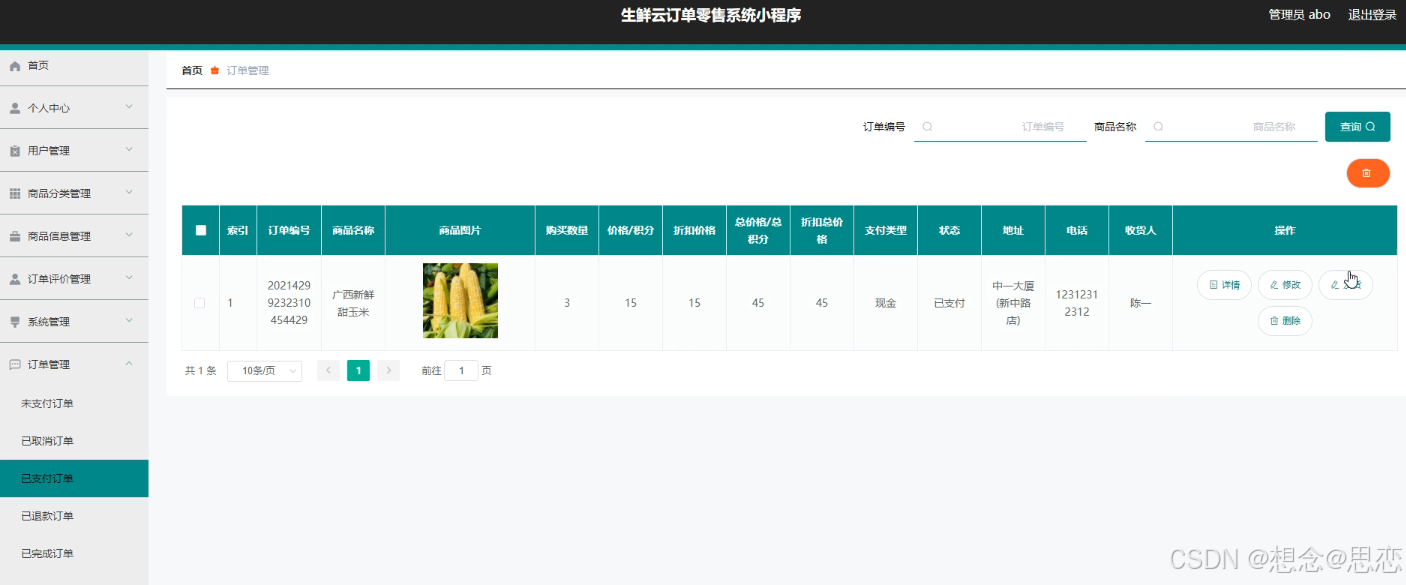Click 退出登录 to log out
1406x585 pixels.
(1372, 15)
